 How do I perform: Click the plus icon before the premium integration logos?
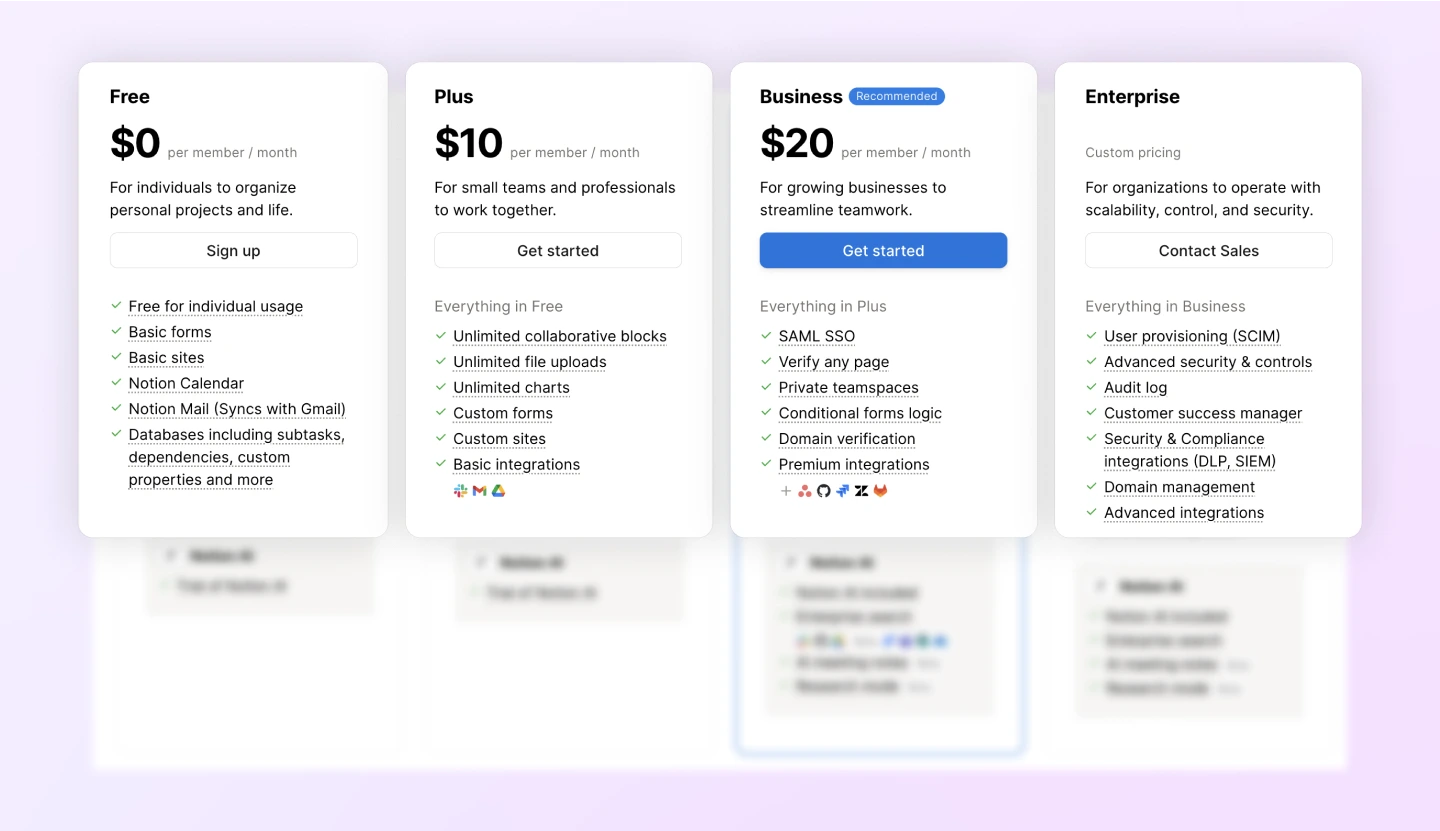[x=786, y=490]
